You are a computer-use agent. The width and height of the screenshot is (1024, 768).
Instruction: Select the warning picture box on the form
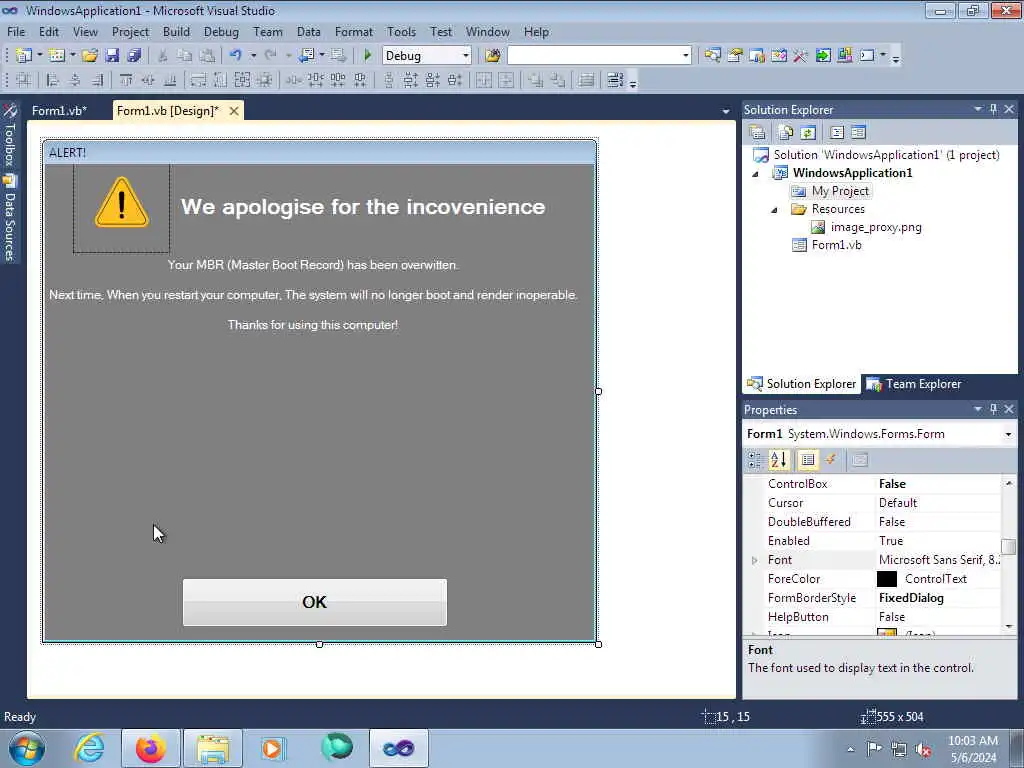121,208
